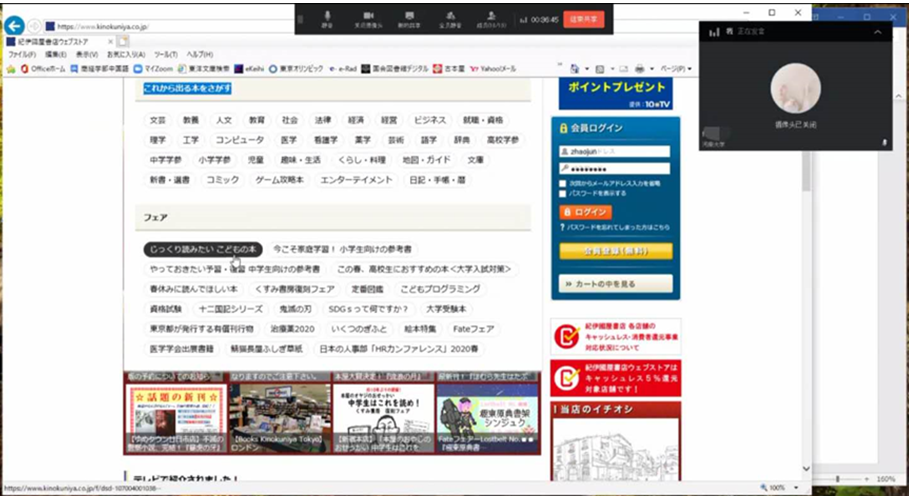Mute microphone in meeting toolbar

(x=327, y=17)
